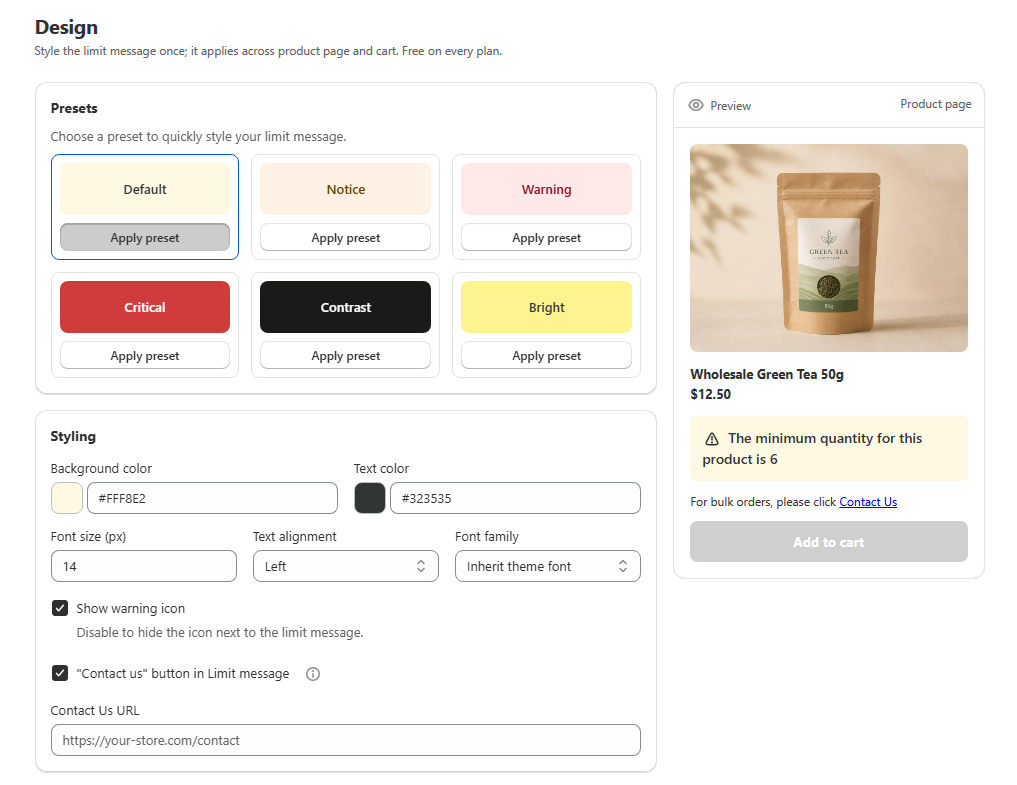The height and width of the screenshot is (785, 1017).
Task: Open the Contact Us link in preview
Action: point(868,501)
